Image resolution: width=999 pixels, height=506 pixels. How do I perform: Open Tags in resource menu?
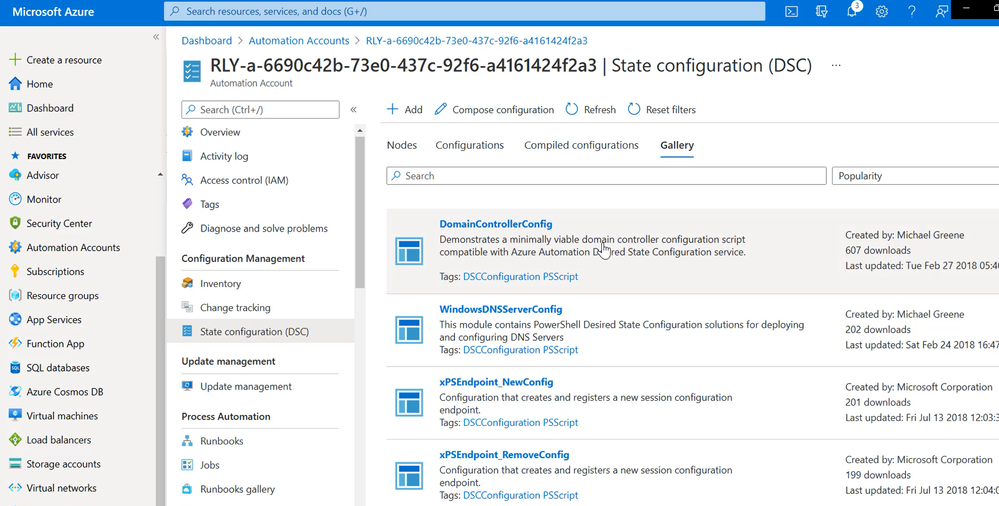(x=201, y=205)
